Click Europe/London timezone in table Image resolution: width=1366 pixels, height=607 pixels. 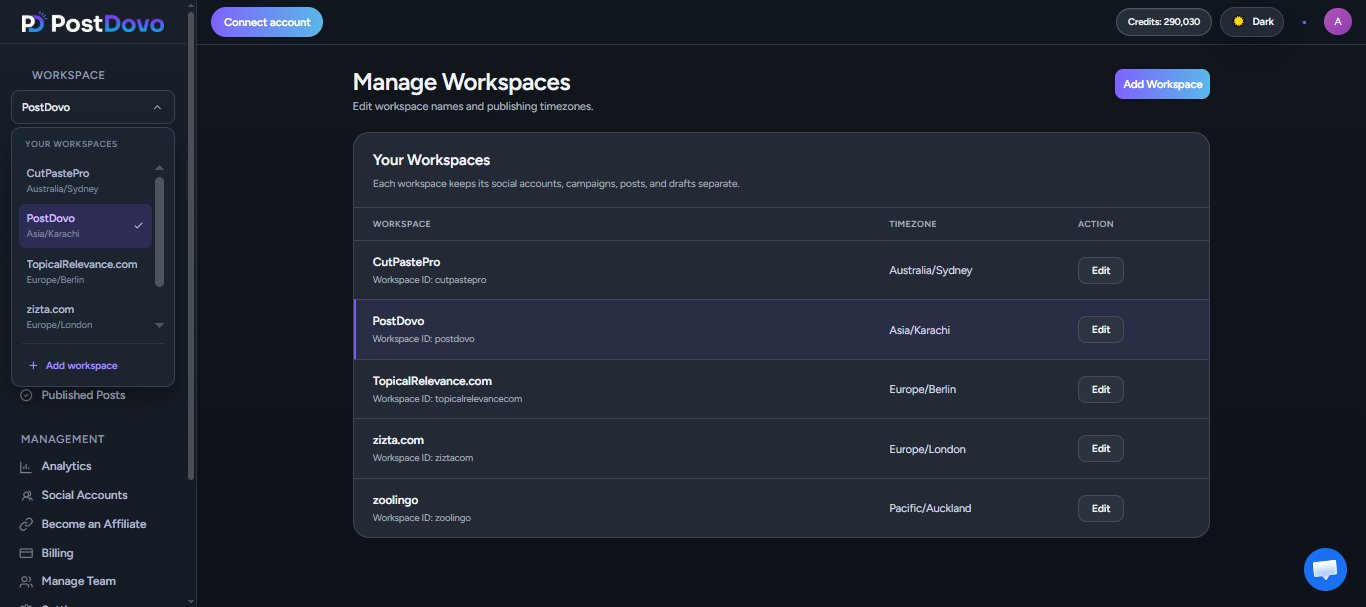927,450
